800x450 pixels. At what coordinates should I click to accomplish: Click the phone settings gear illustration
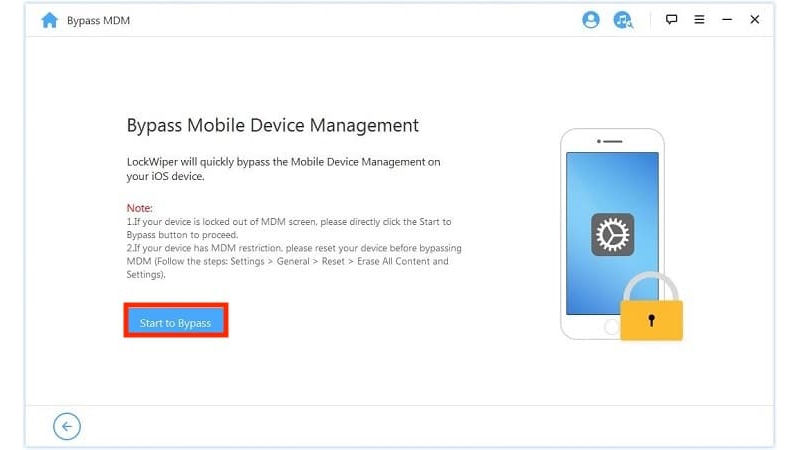click(x=612, y=235)
